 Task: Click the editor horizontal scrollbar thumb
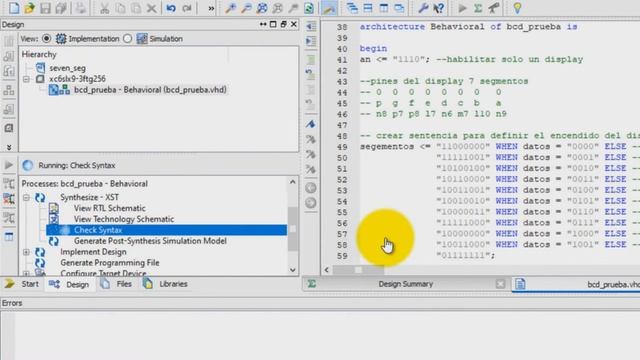(358, 270)
